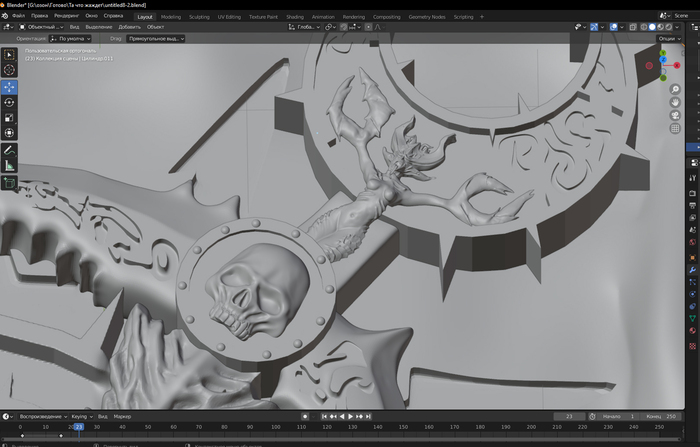700x447 pixels.
Task: Click the Опции button
Action: [667, 39]
